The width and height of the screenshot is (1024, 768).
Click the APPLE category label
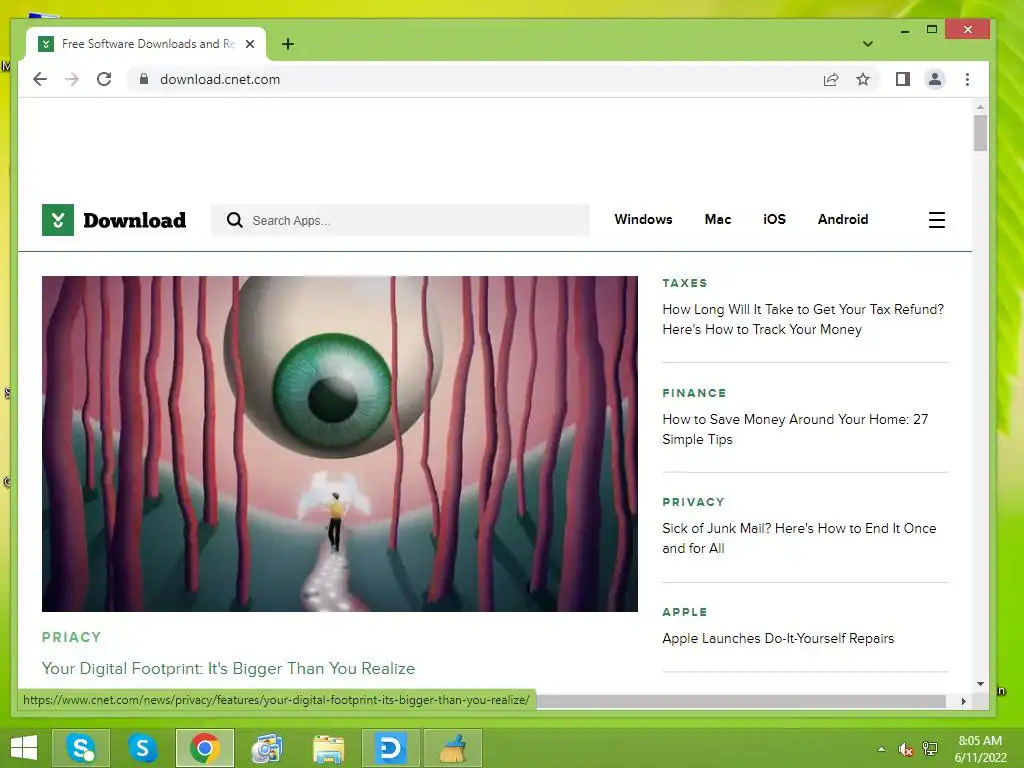684,612
